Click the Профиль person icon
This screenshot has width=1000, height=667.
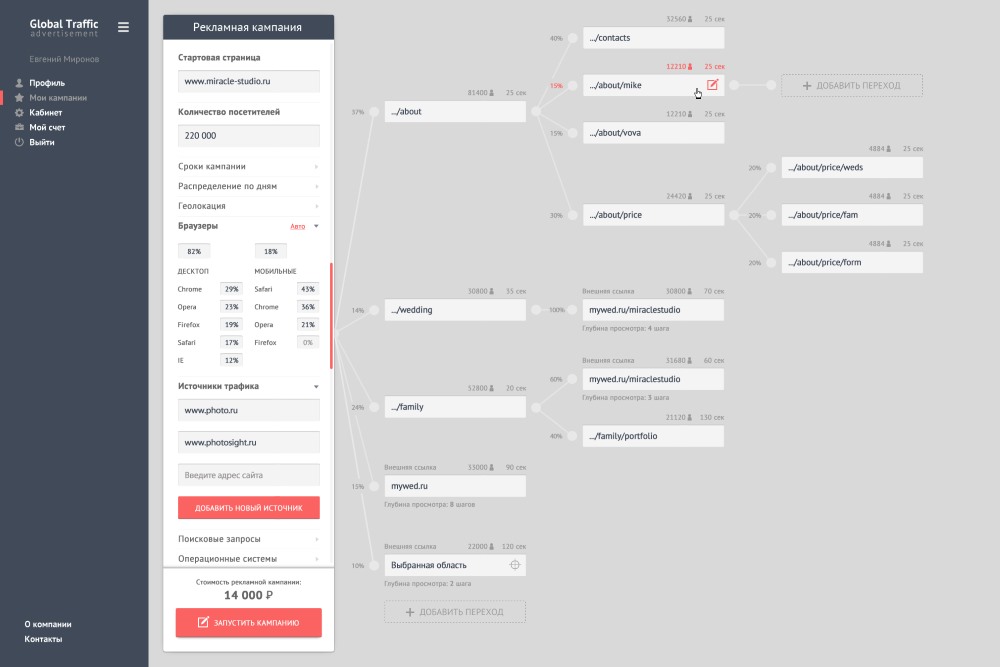click(x=19, y=83)
